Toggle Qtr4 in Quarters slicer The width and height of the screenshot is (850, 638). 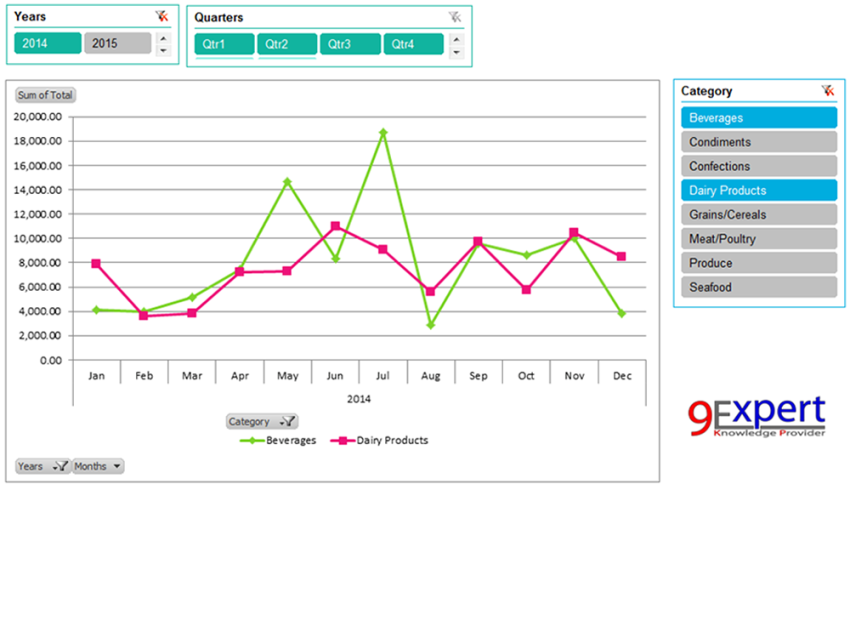coord(414,44)
